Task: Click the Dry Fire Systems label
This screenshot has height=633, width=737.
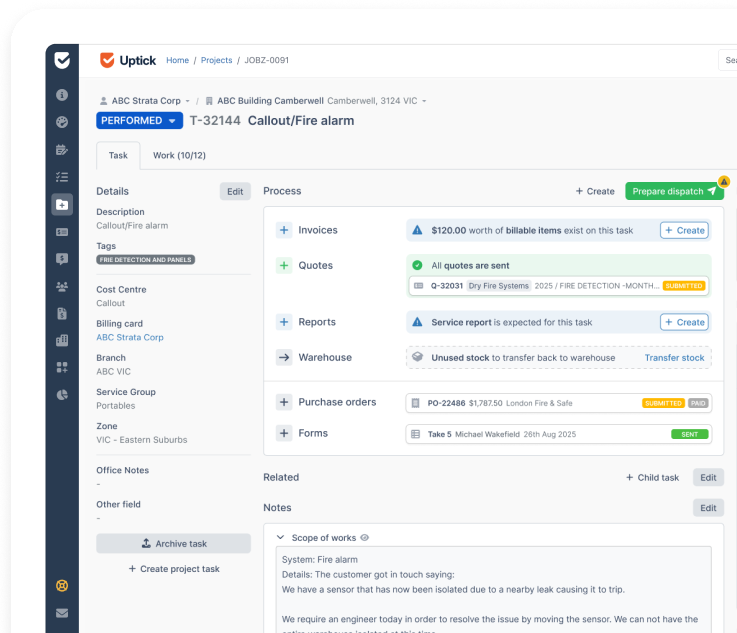Action: [498, 286]
